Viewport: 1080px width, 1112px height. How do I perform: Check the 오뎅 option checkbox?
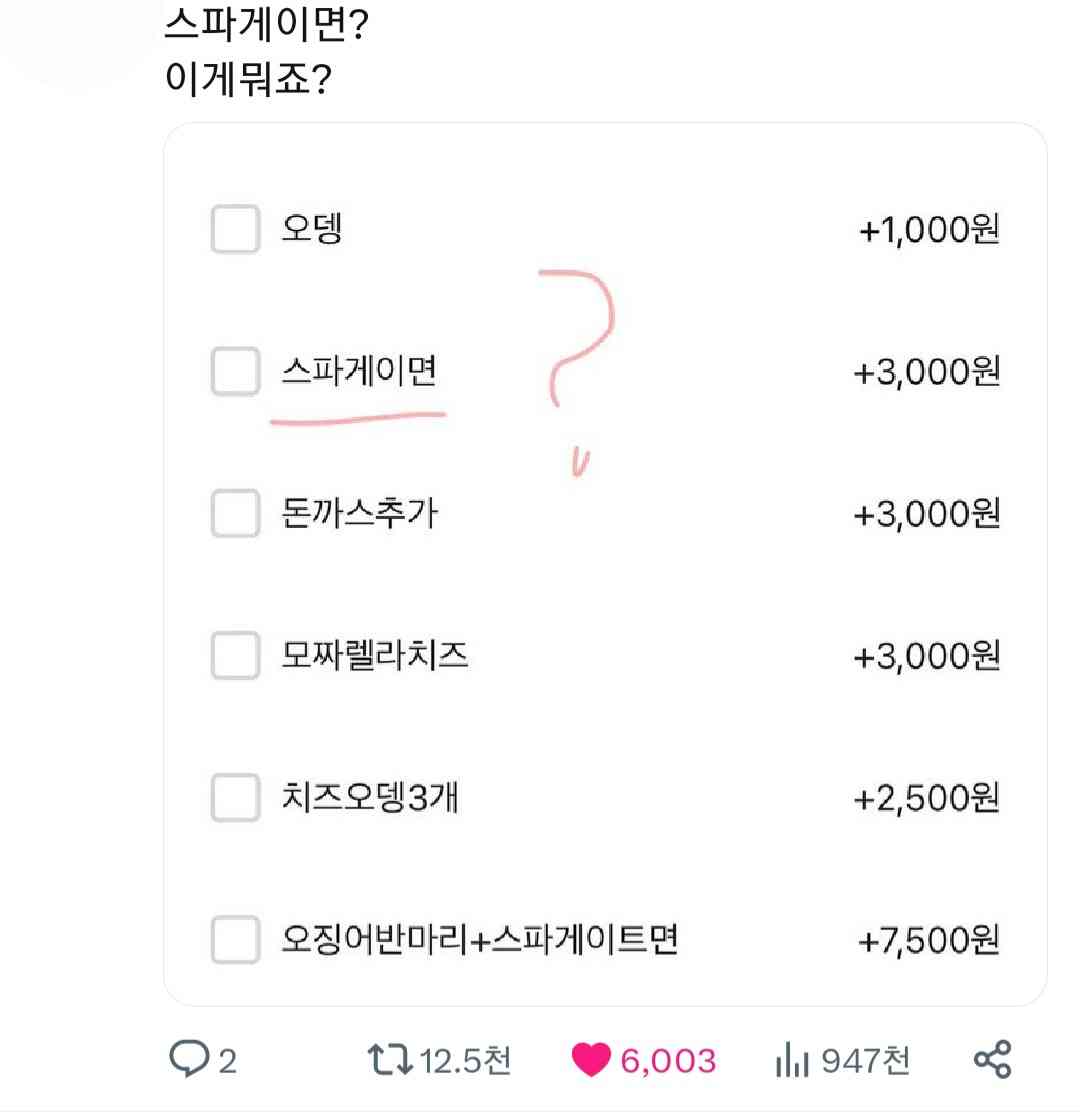pos(235,229)
